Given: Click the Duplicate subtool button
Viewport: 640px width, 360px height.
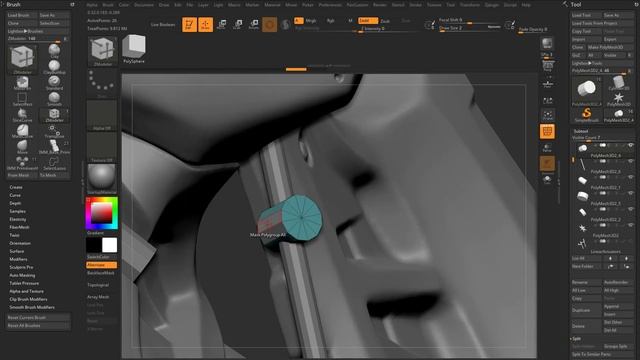Looking at the screenshot, I should [586, 310].
